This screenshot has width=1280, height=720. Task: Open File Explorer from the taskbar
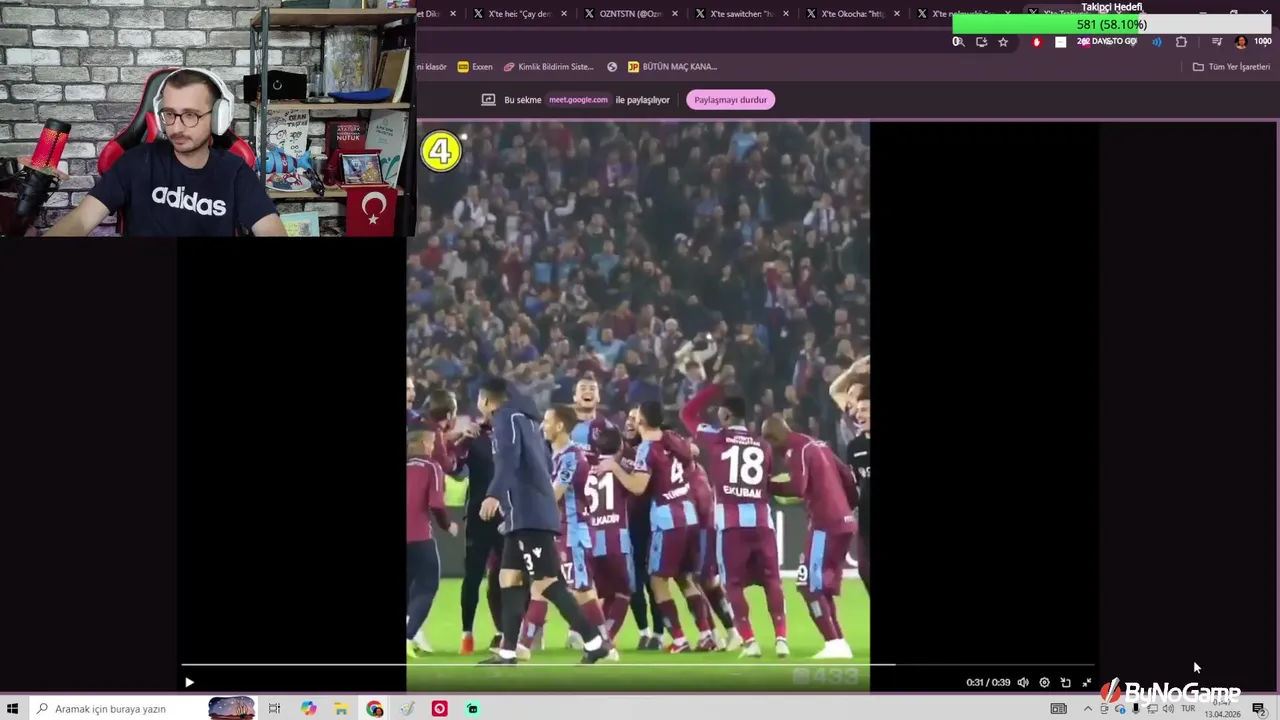[341, 709]
